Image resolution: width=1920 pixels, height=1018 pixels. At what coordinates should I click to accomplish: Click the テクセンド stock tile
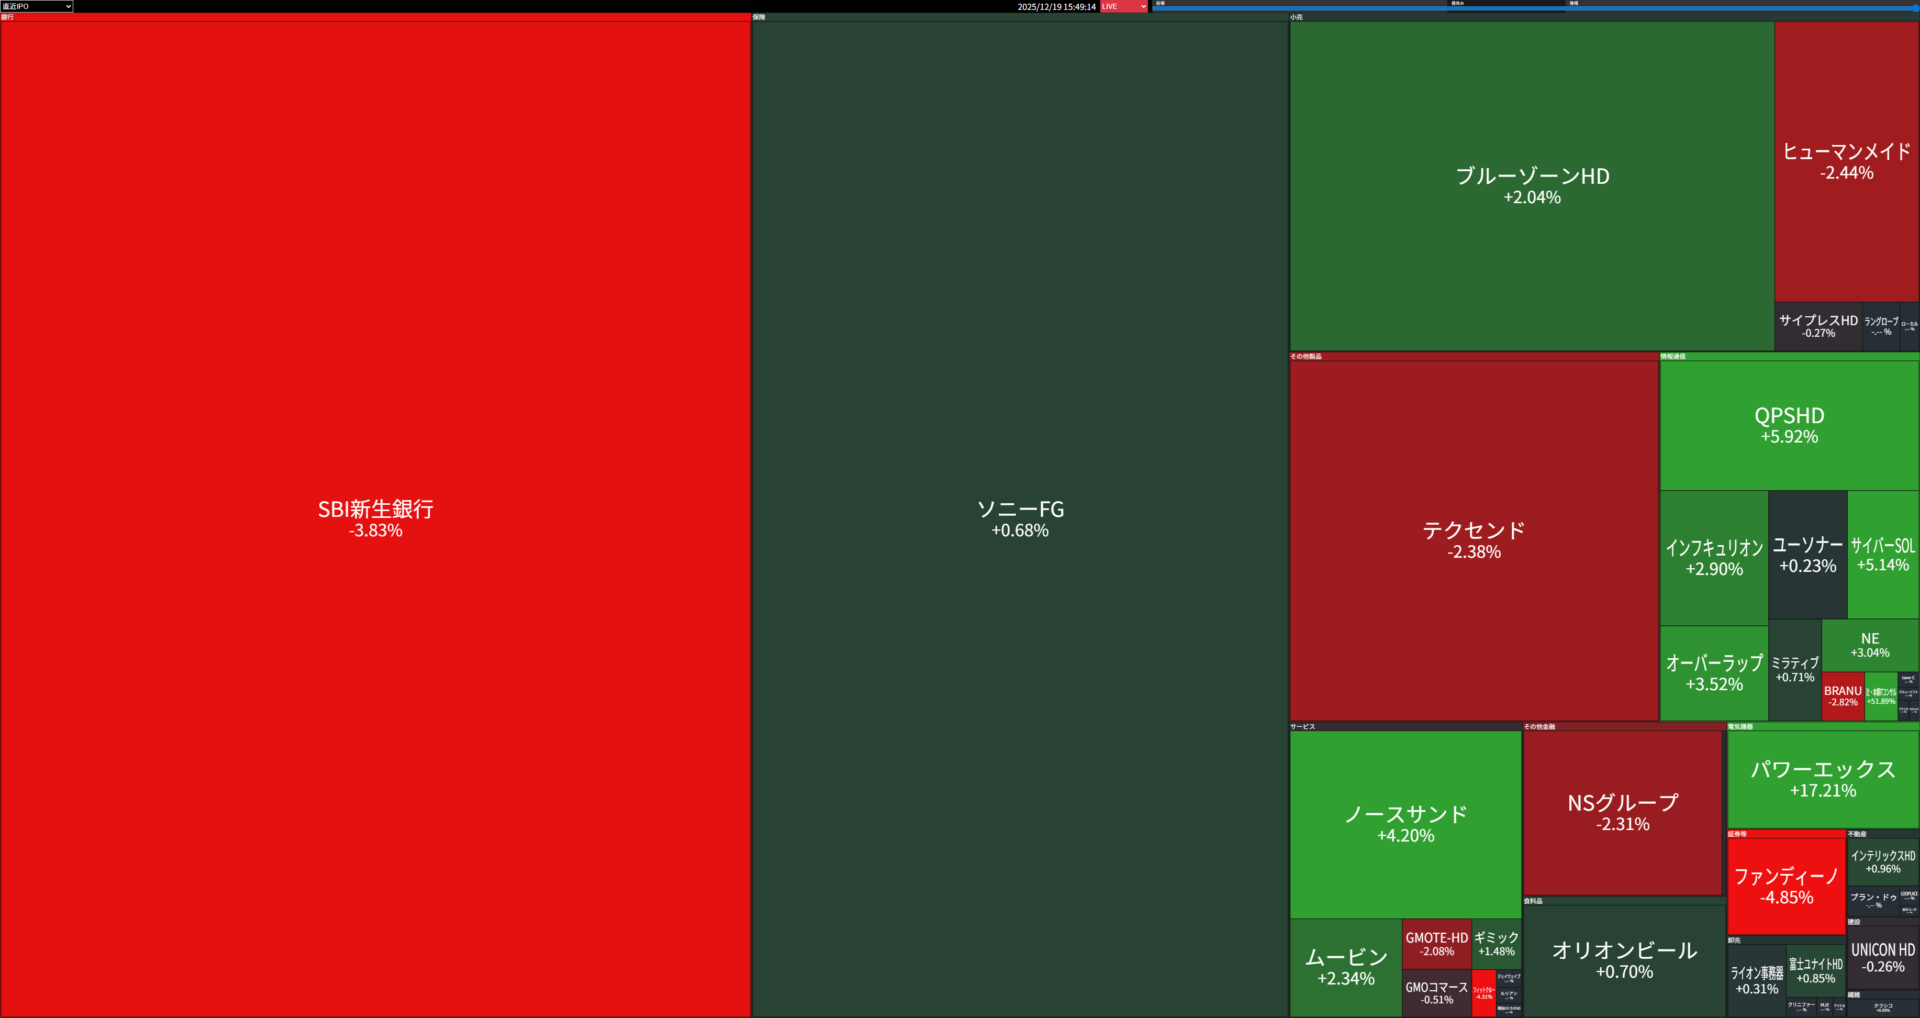pyautogui.click(x=1474, y=540)
